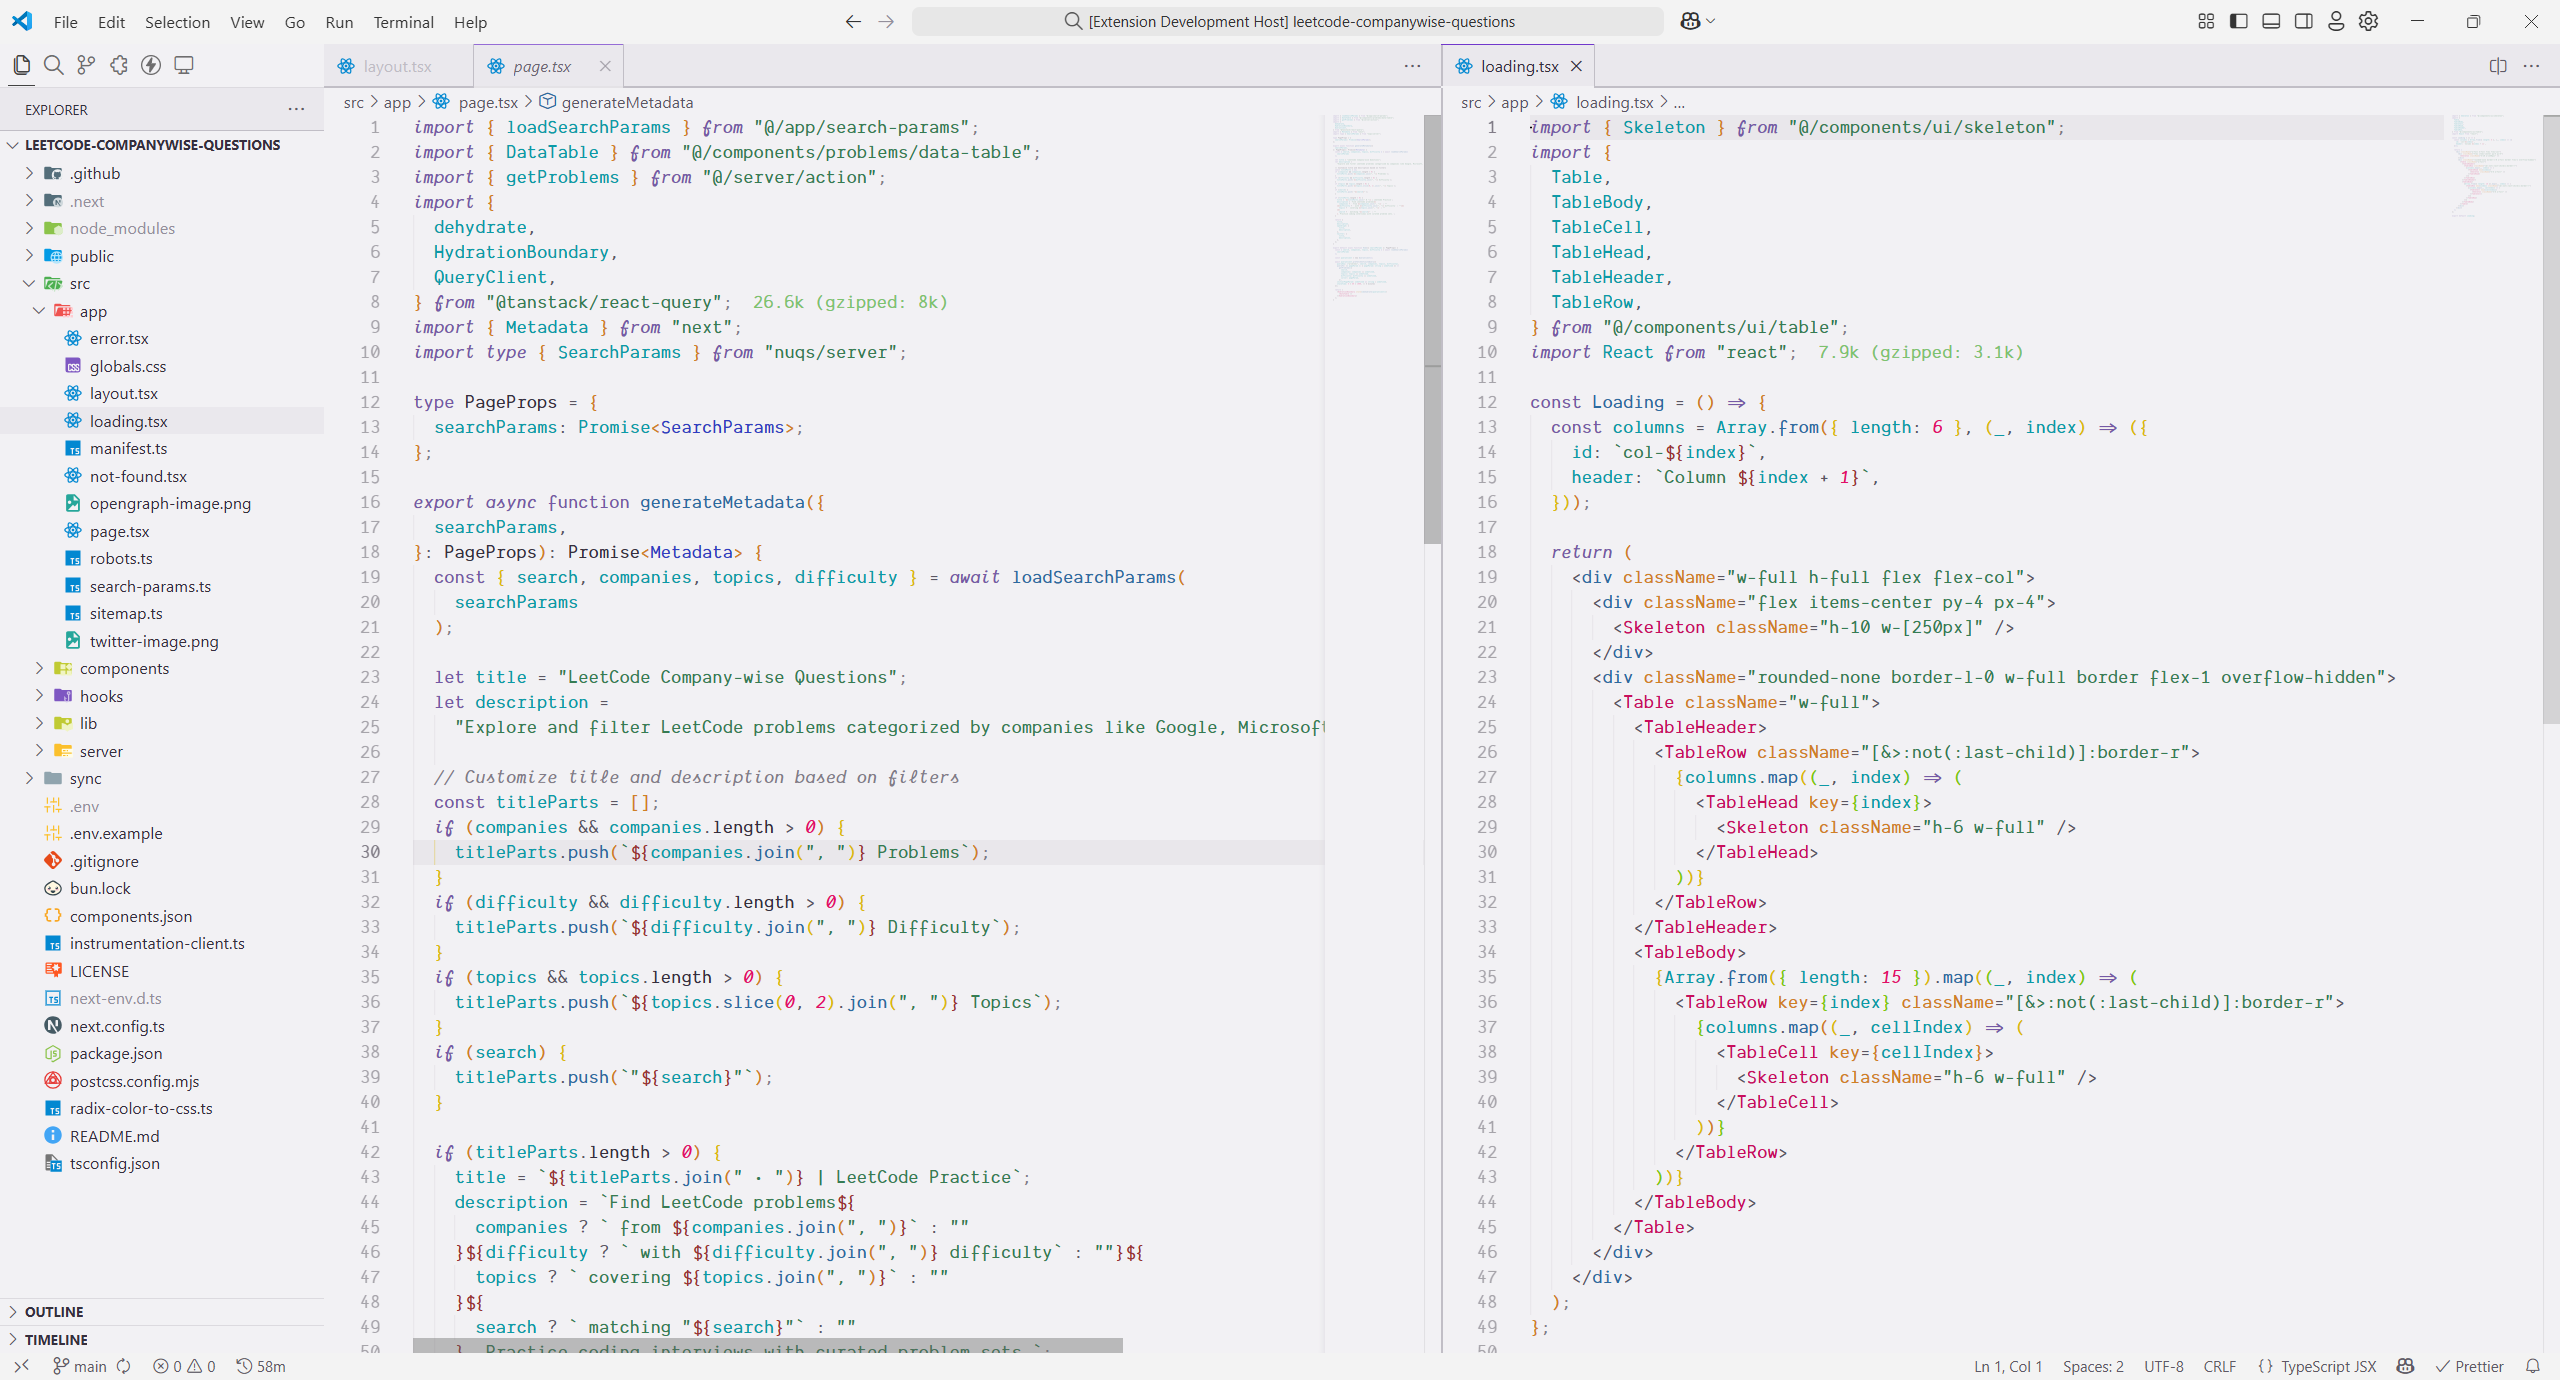
Task: Open the Source Control view icon
Action: tap(86, 65)
